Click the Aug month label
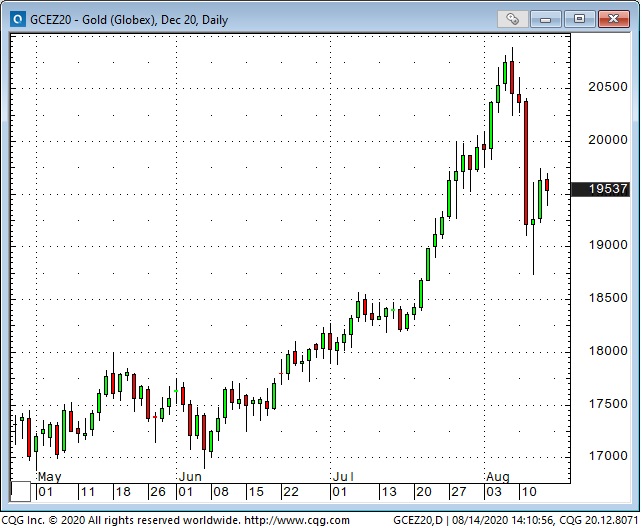This screenshot has height=528, width=642. [498, 477]
